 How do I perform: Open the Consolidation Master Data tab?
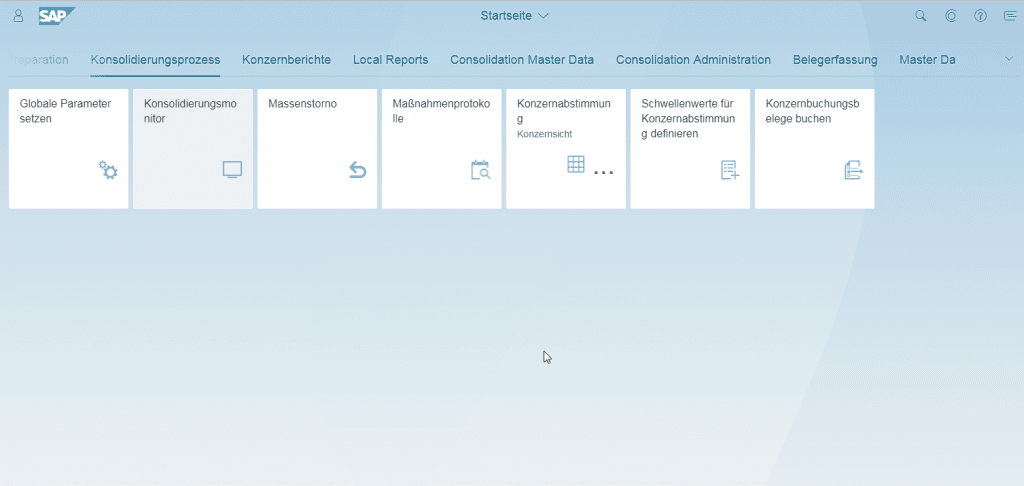click(522, 60)
